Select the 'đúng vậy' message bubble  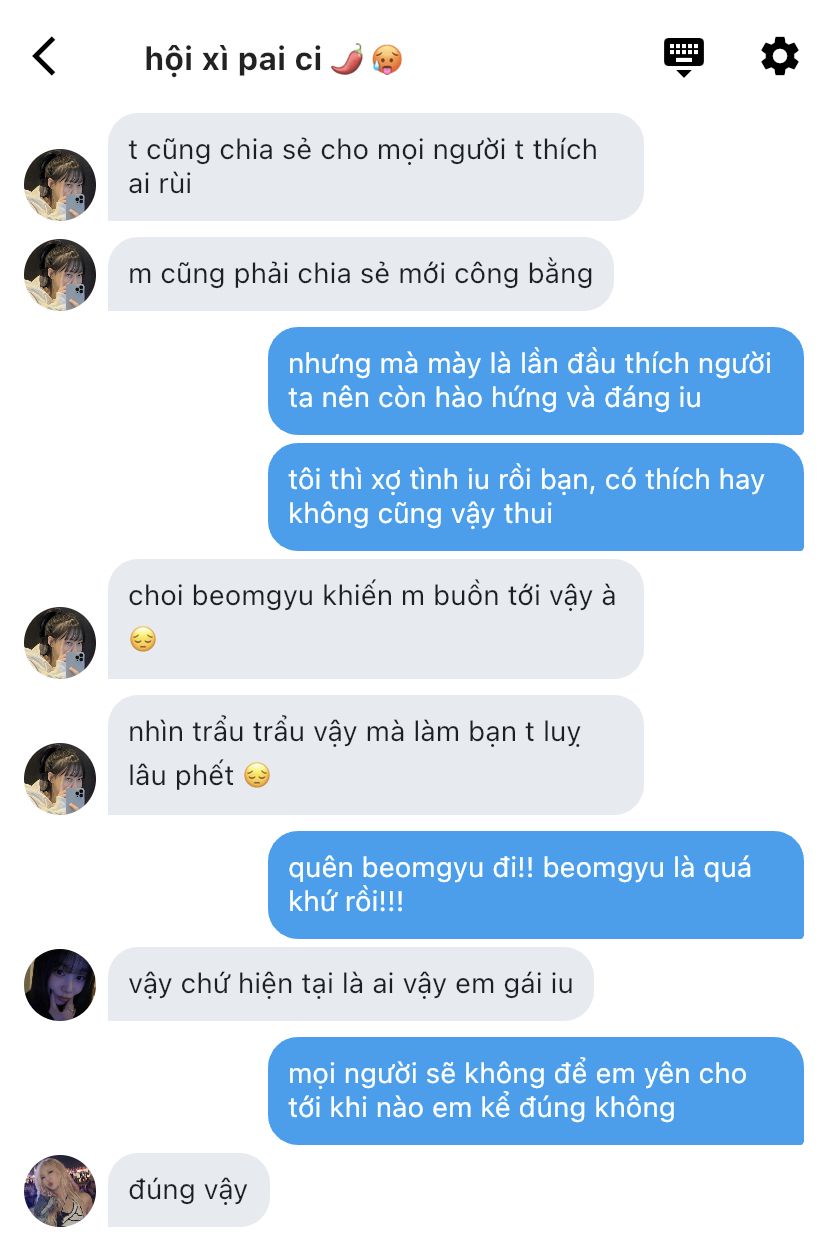188,1190
